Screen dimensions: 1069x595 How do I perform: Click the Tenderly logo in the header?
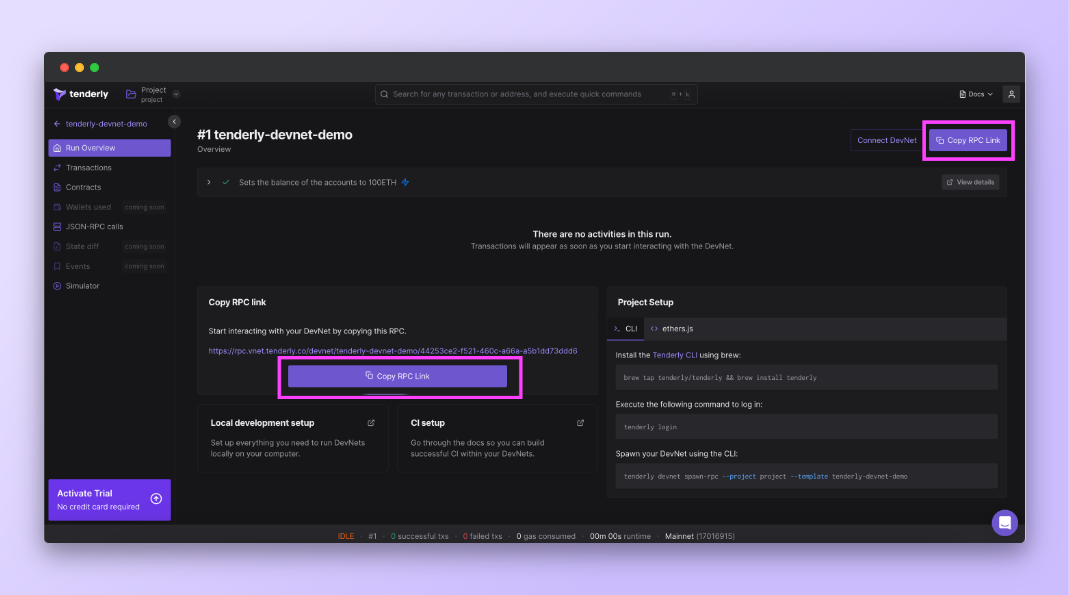pos(81,94)
